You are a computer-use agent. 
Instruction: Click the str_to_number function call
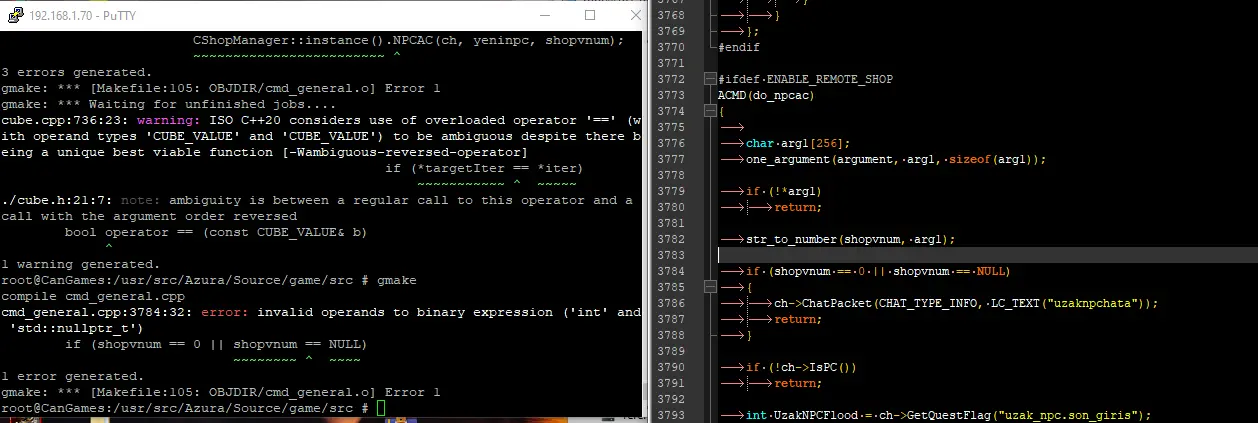(x=792, y=239)
